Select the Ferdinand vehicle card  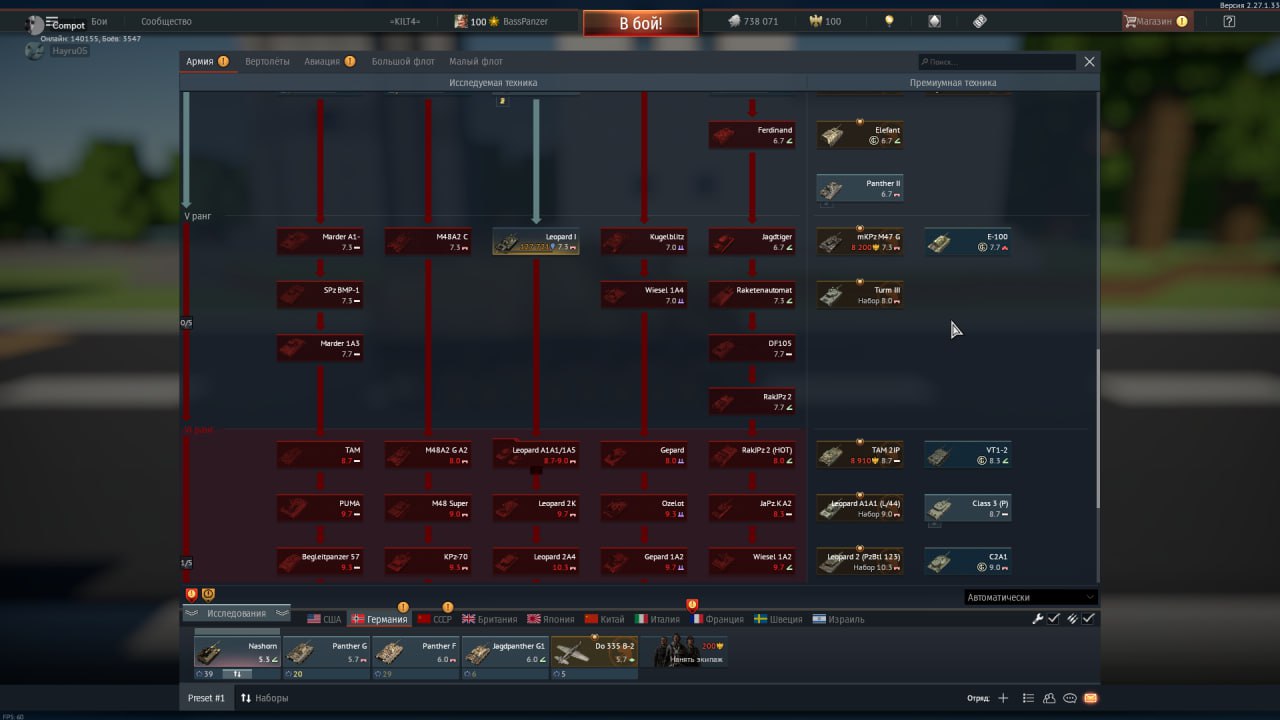point(752,135)
